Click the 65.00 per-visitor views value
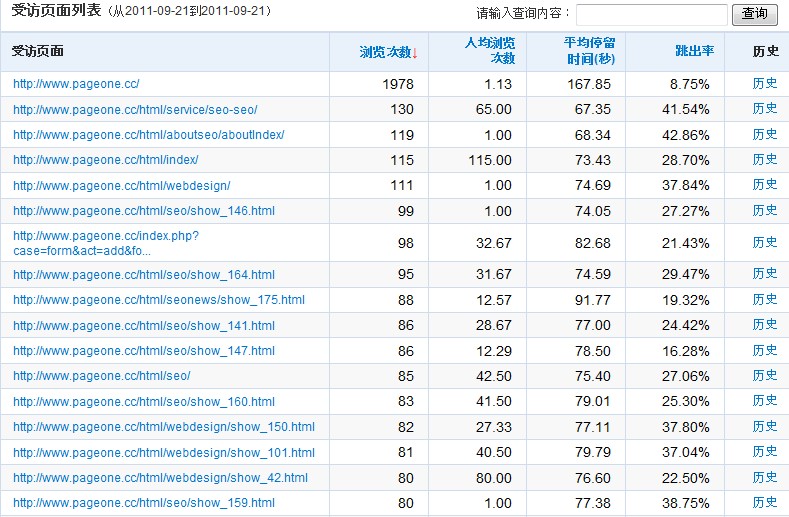The width and height of the screenshot is (789, 517). 494,109
